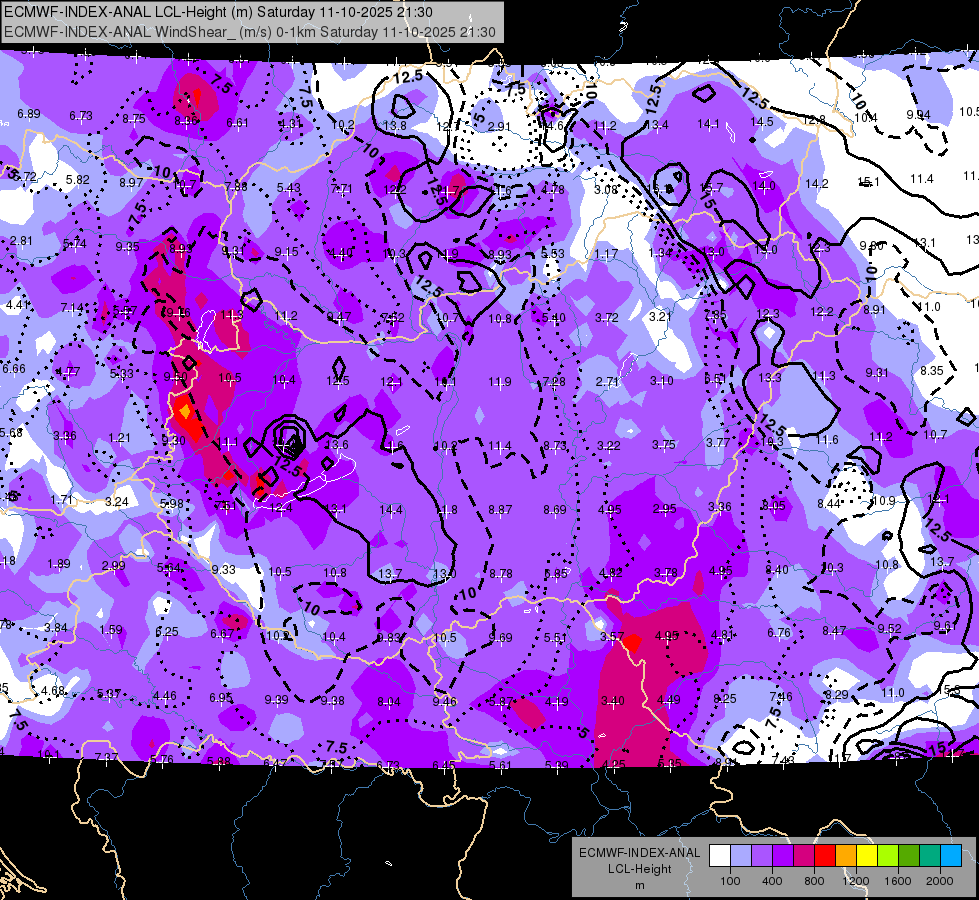The height and width of the screenshot is (900, 979).
Task: Select the WindShear 0-1km title line
Action: click(x=250, y=32)
